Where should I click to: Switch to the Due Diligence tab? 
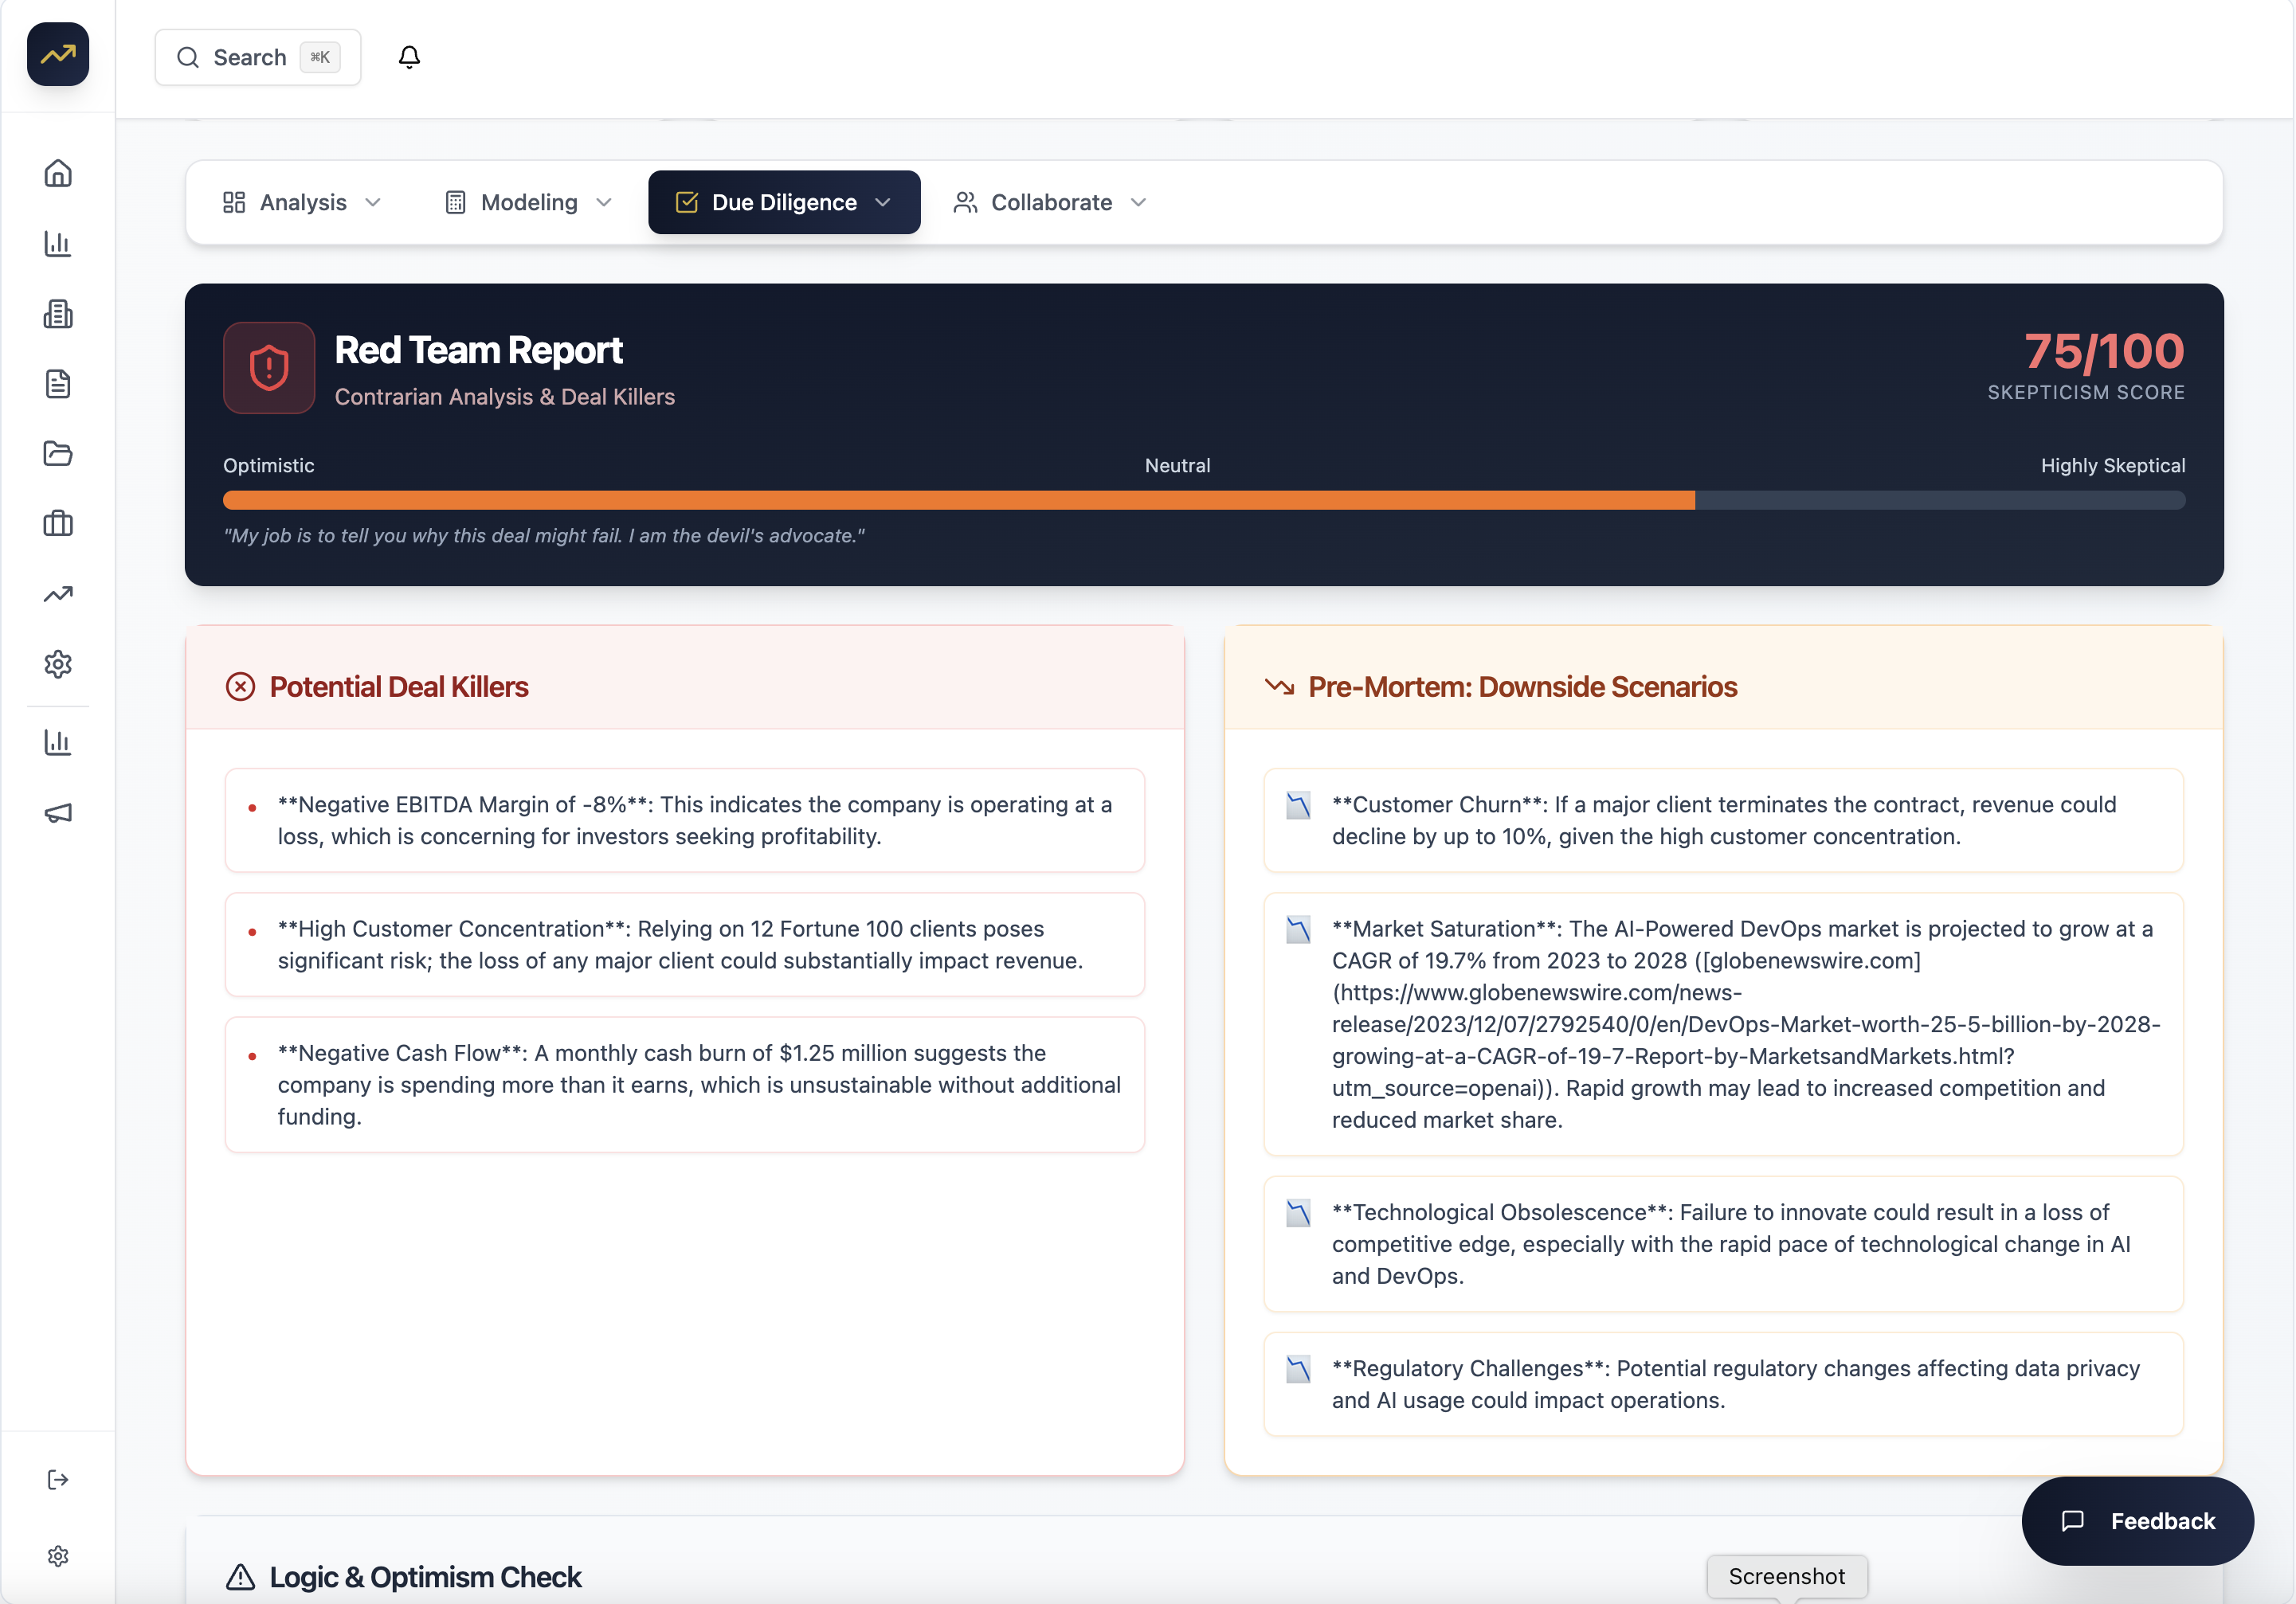[784, 202]
